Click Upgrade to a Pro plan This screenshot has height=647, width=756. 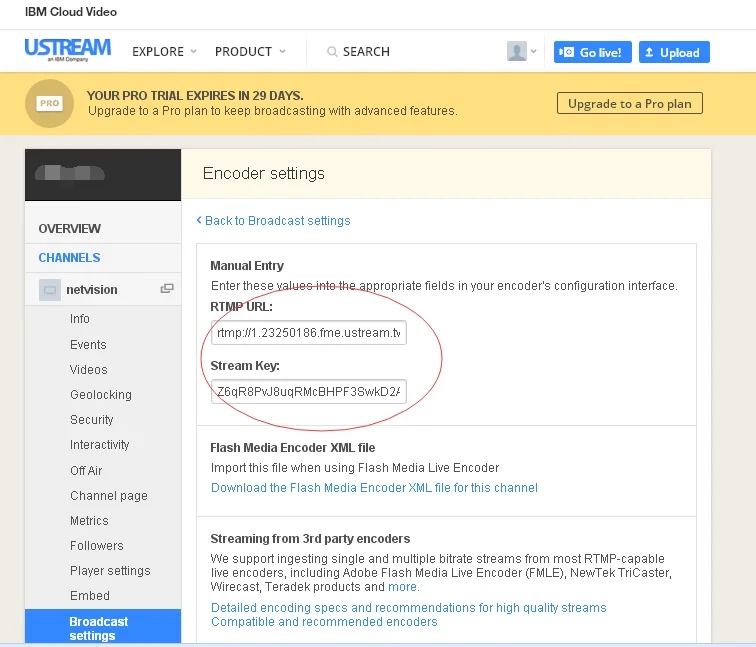[x=630, y=103]
